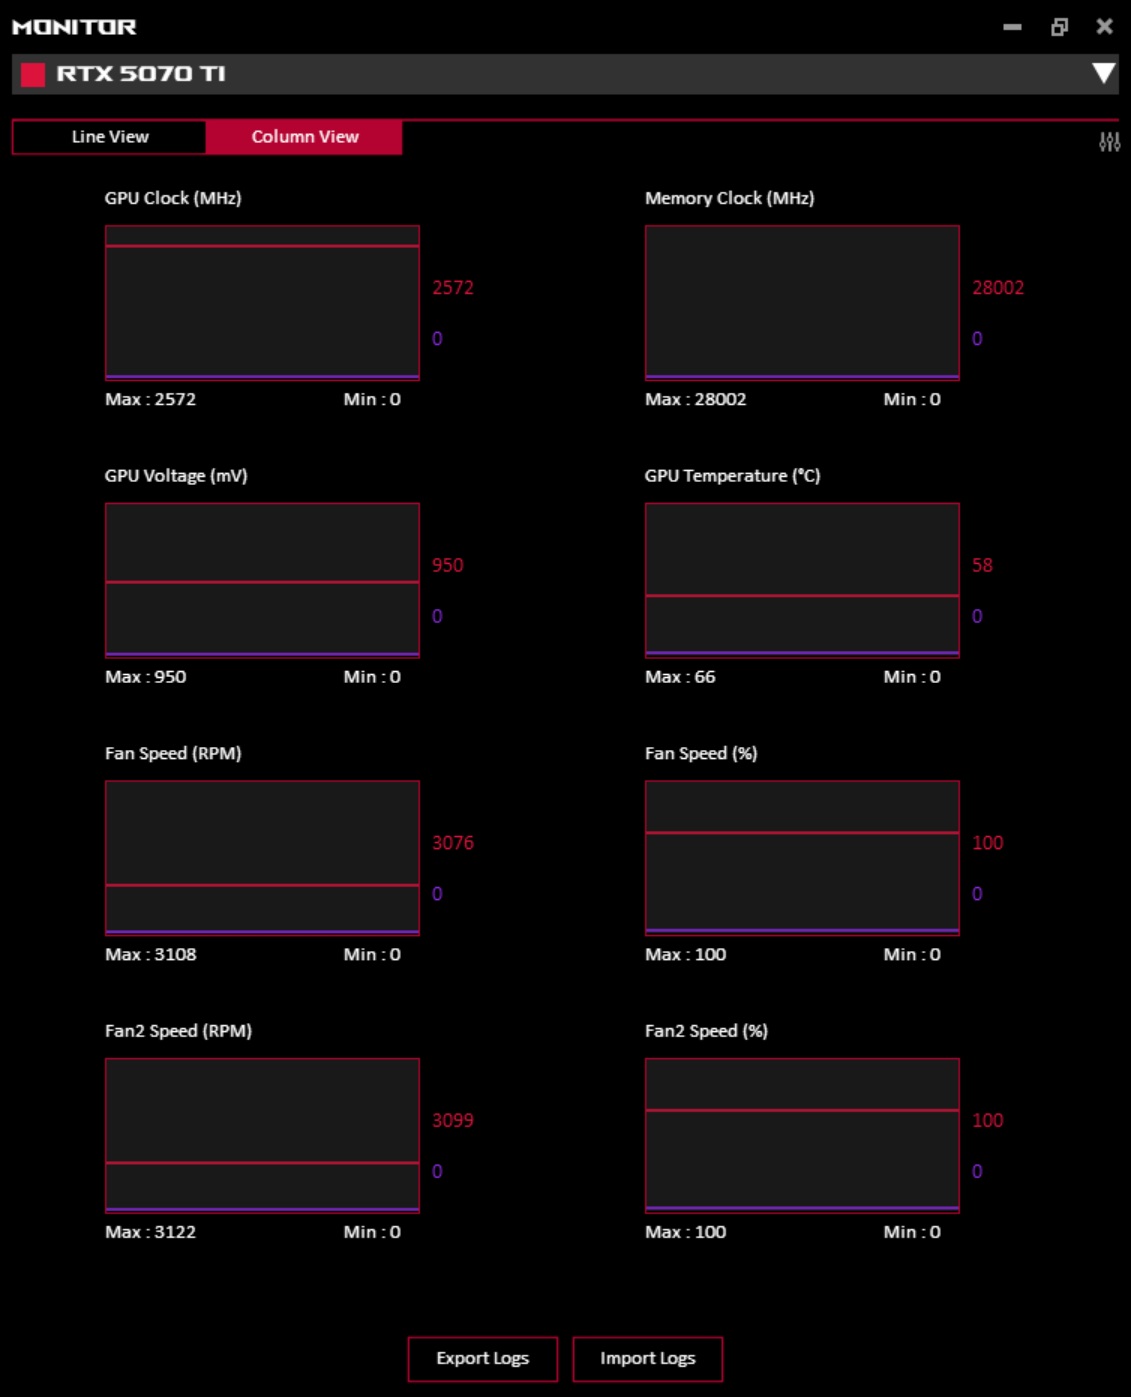Click the Memory Clock (MHz) graph
The image size is (1131, 1397).
[802, 303]
